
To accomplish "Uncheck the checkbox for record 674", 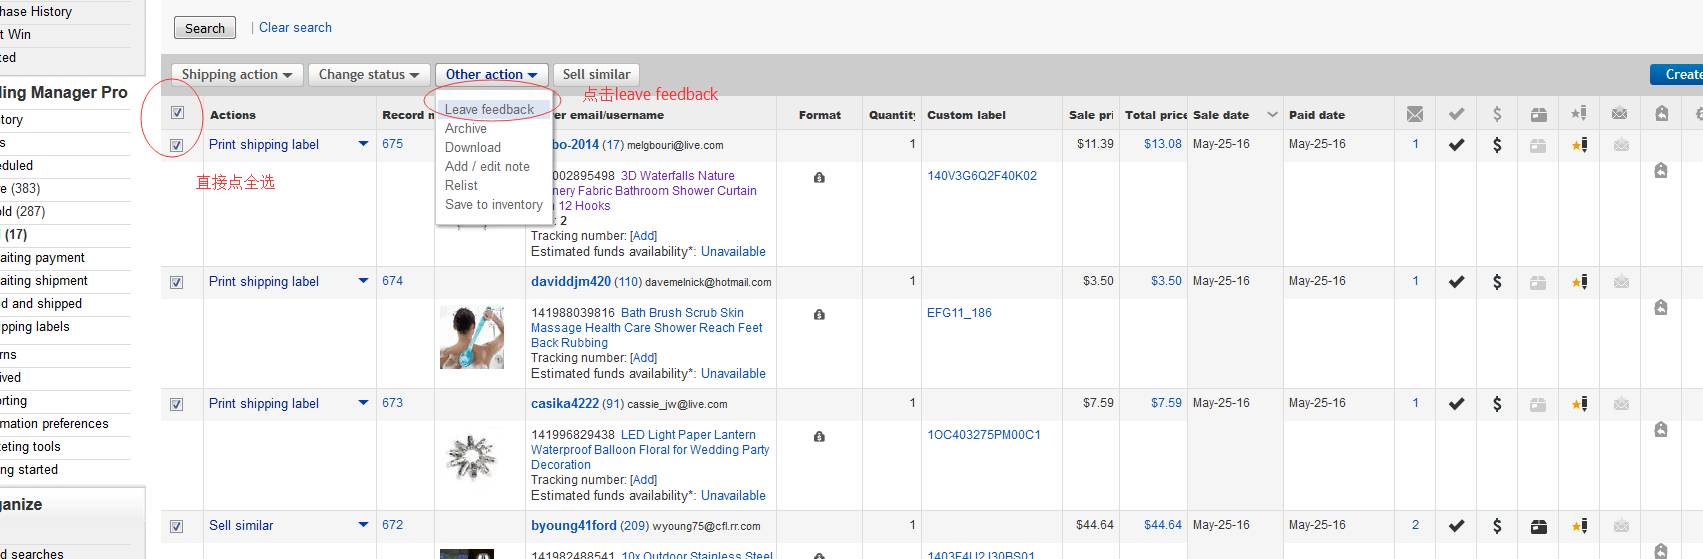I will [176, 282].
